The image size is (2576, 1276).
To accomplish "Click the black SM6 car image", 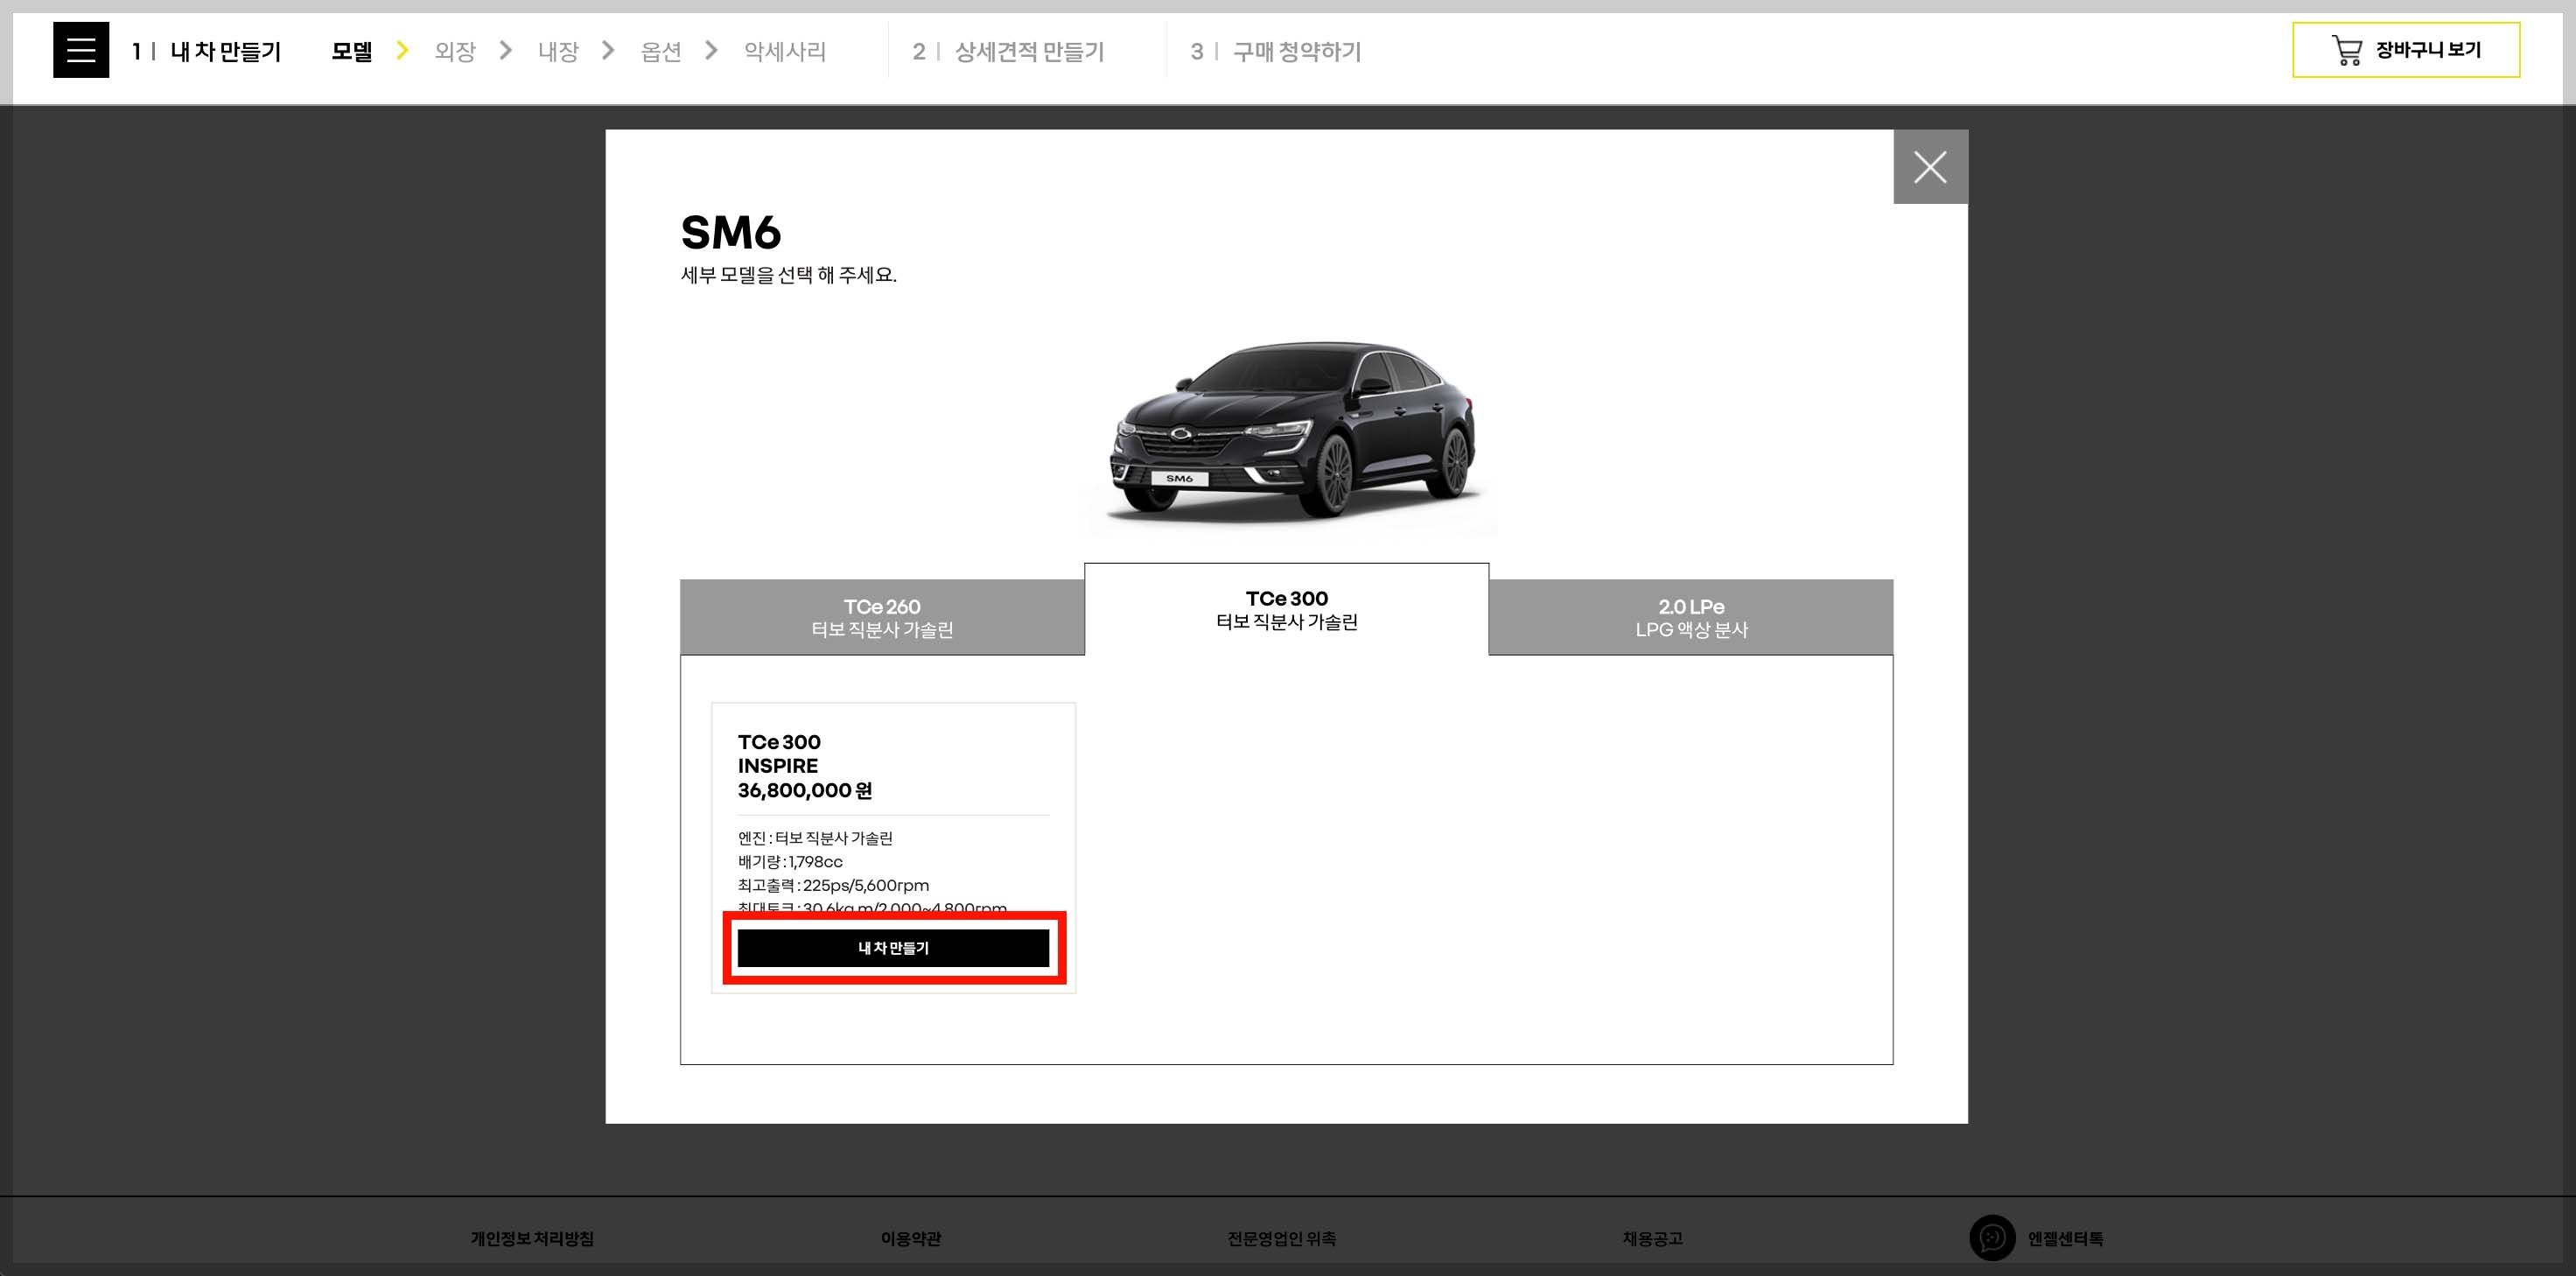I will click(1290, 432).
